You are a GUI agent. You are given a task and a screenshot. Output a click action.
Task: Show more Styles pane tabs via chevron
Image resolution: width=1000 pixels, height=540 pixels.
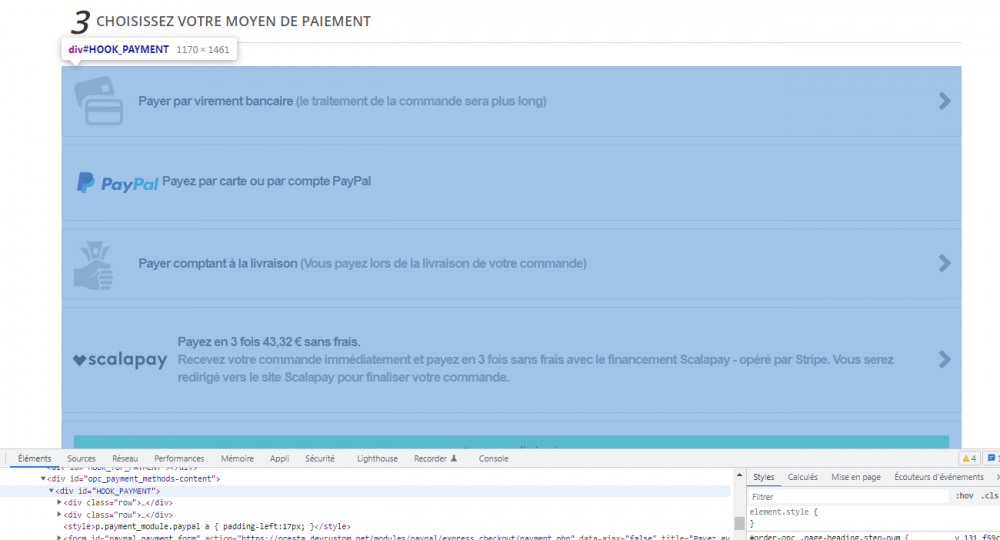pos(996,477)
